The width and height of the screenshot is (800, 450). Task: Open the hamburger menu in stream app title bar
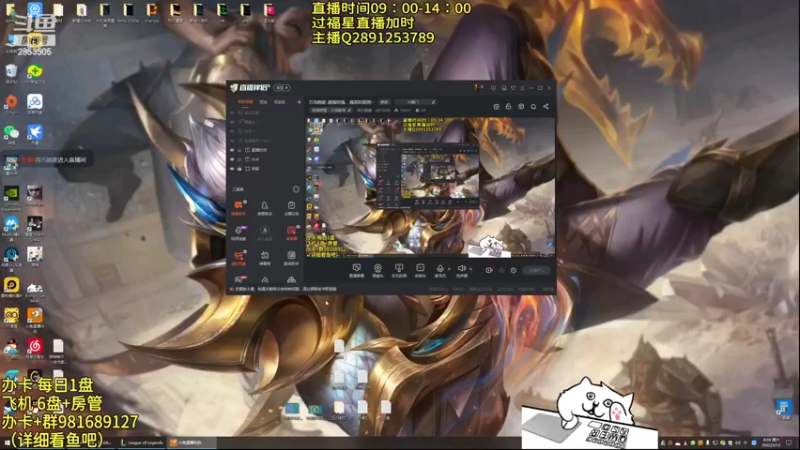click(x=522, y=88)
